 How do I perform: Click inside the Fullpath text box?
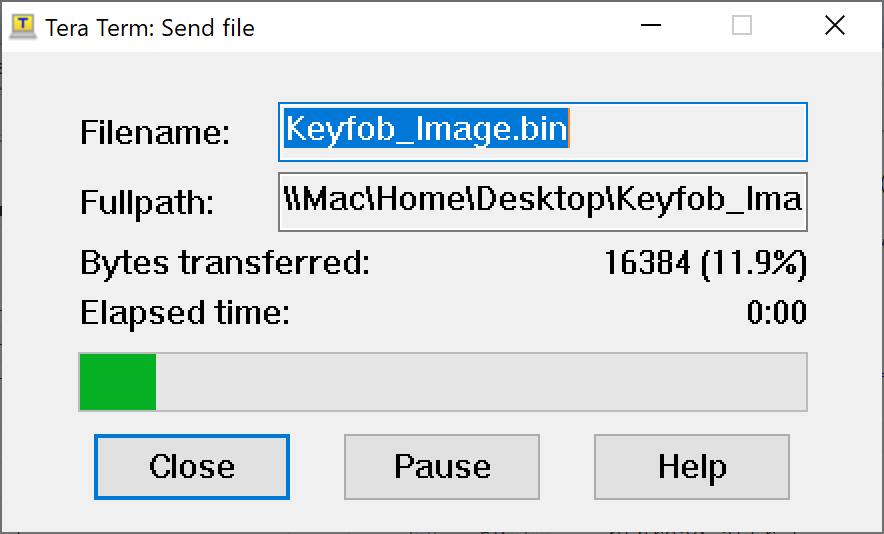pyautogui.click(x=542, y=201)
